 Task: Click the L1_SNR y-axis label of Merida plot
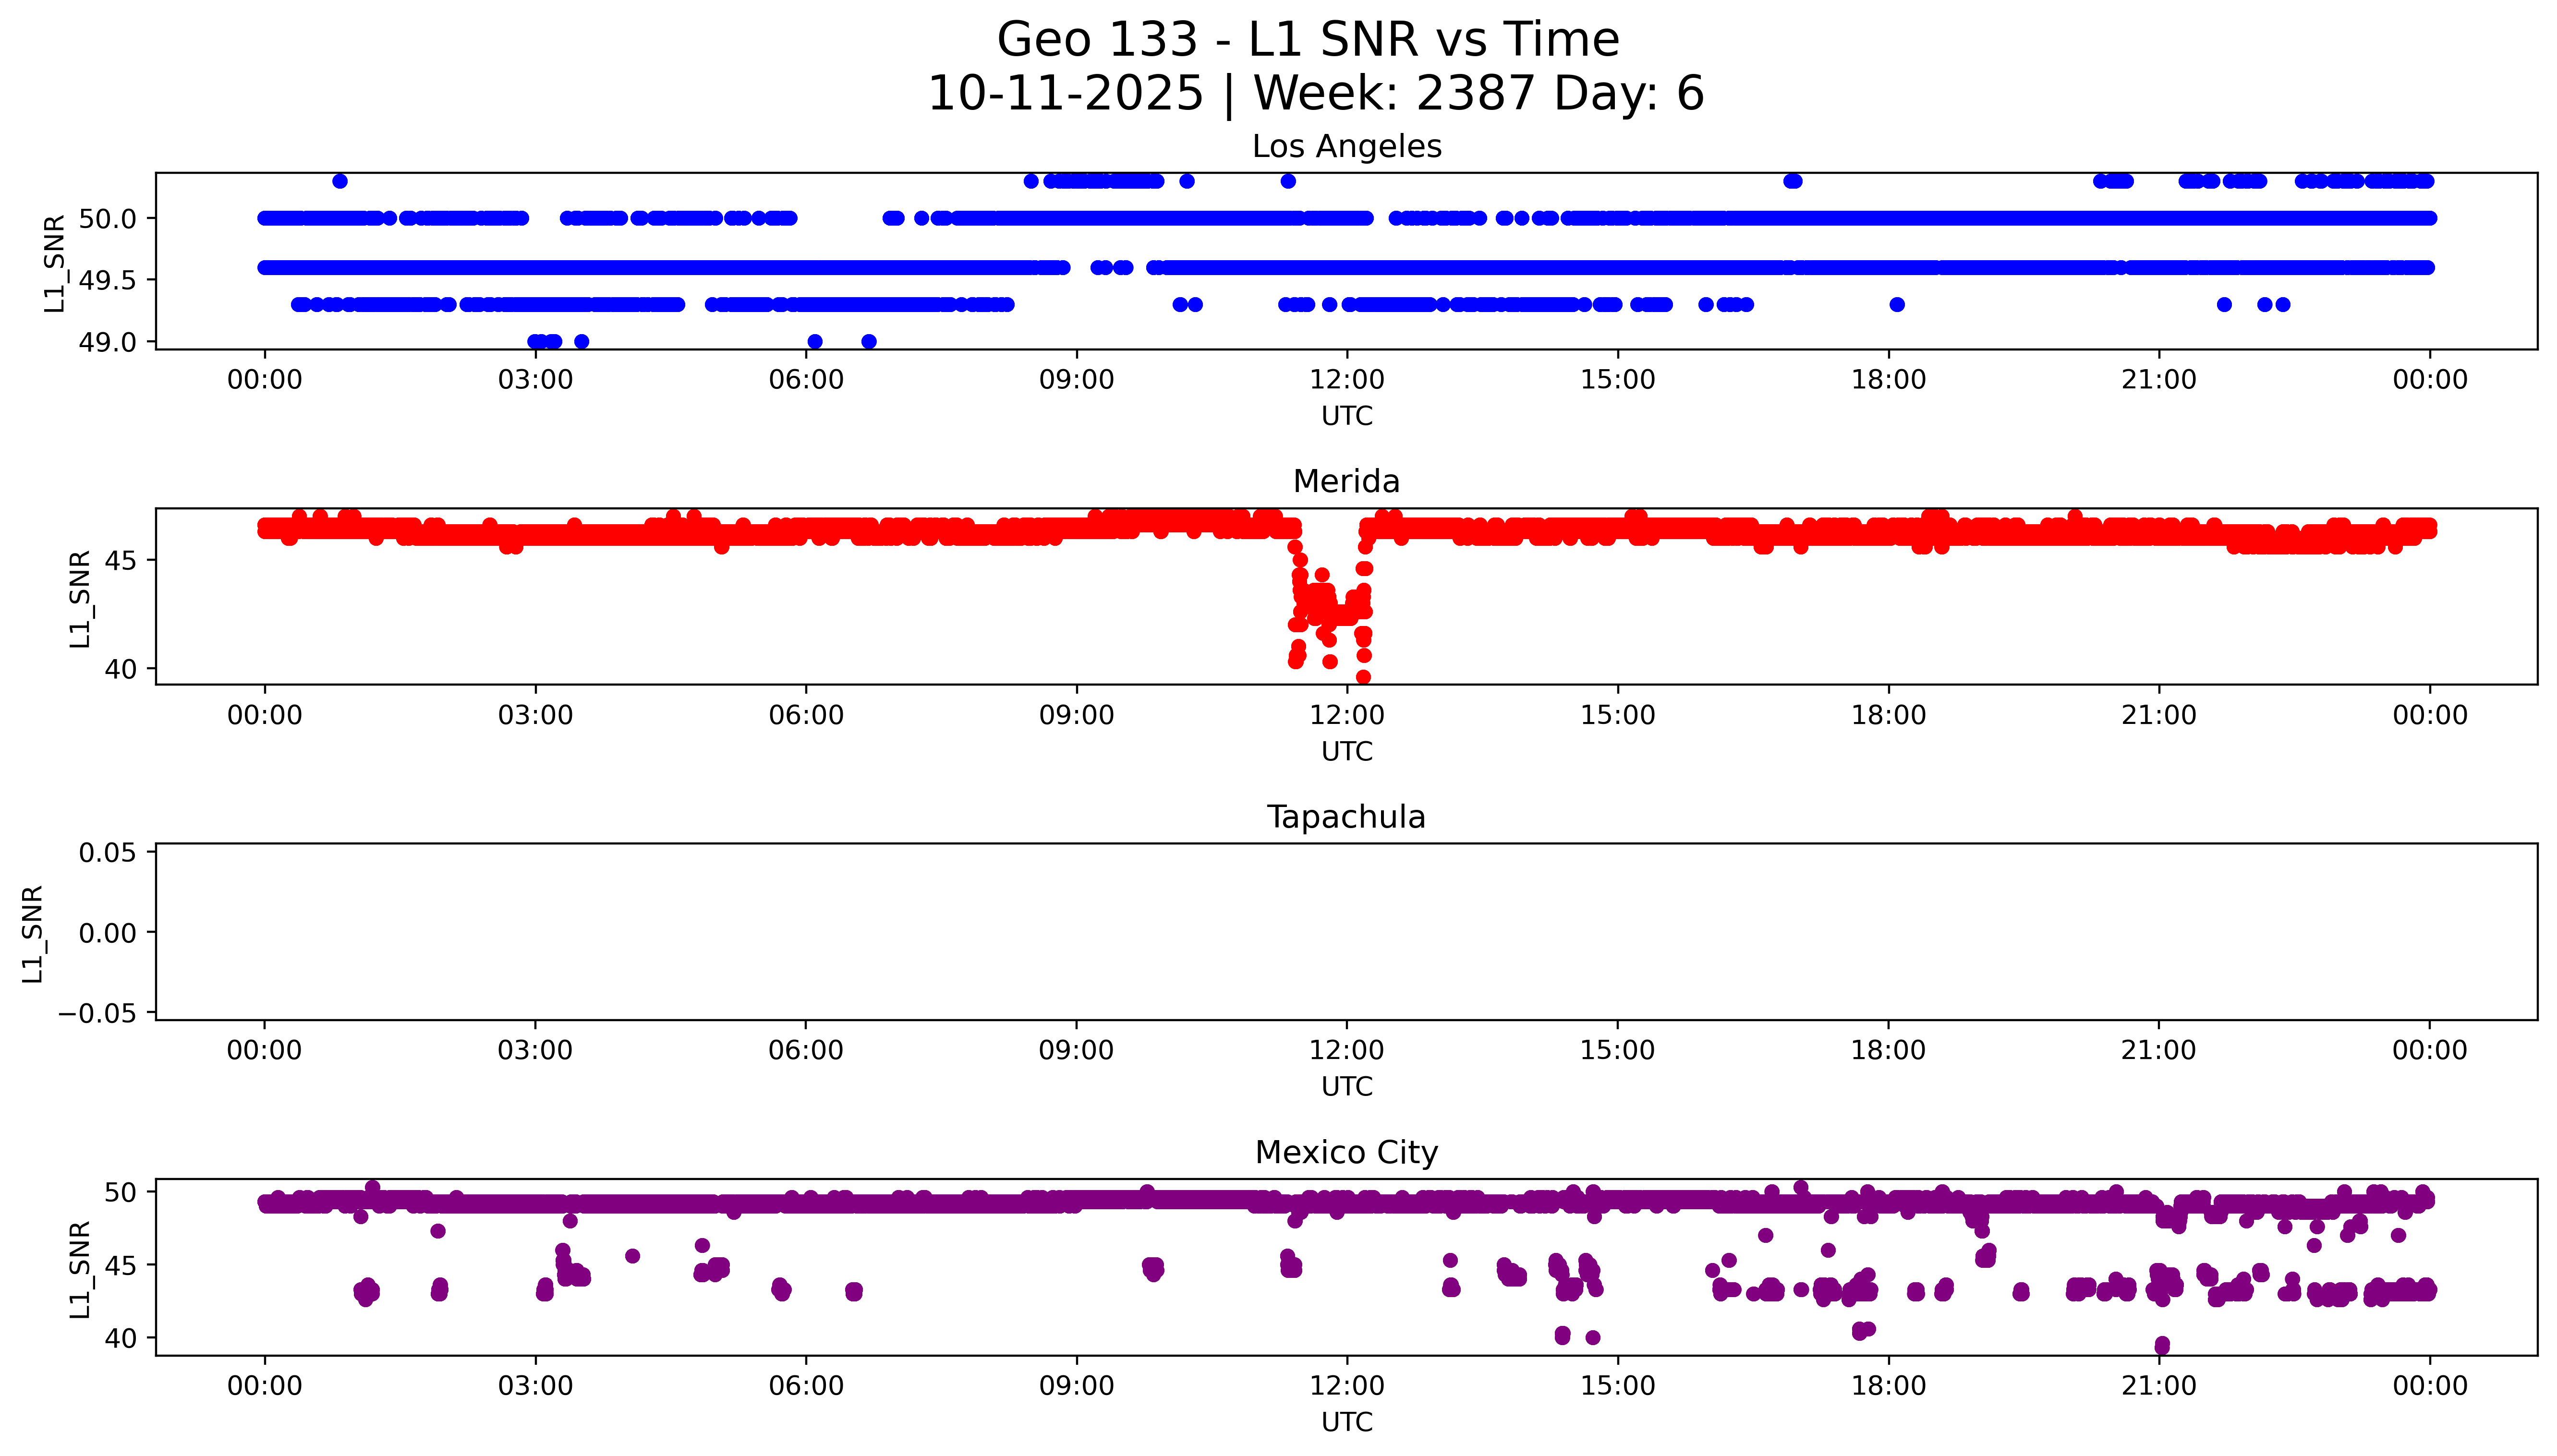click(80, 598)
